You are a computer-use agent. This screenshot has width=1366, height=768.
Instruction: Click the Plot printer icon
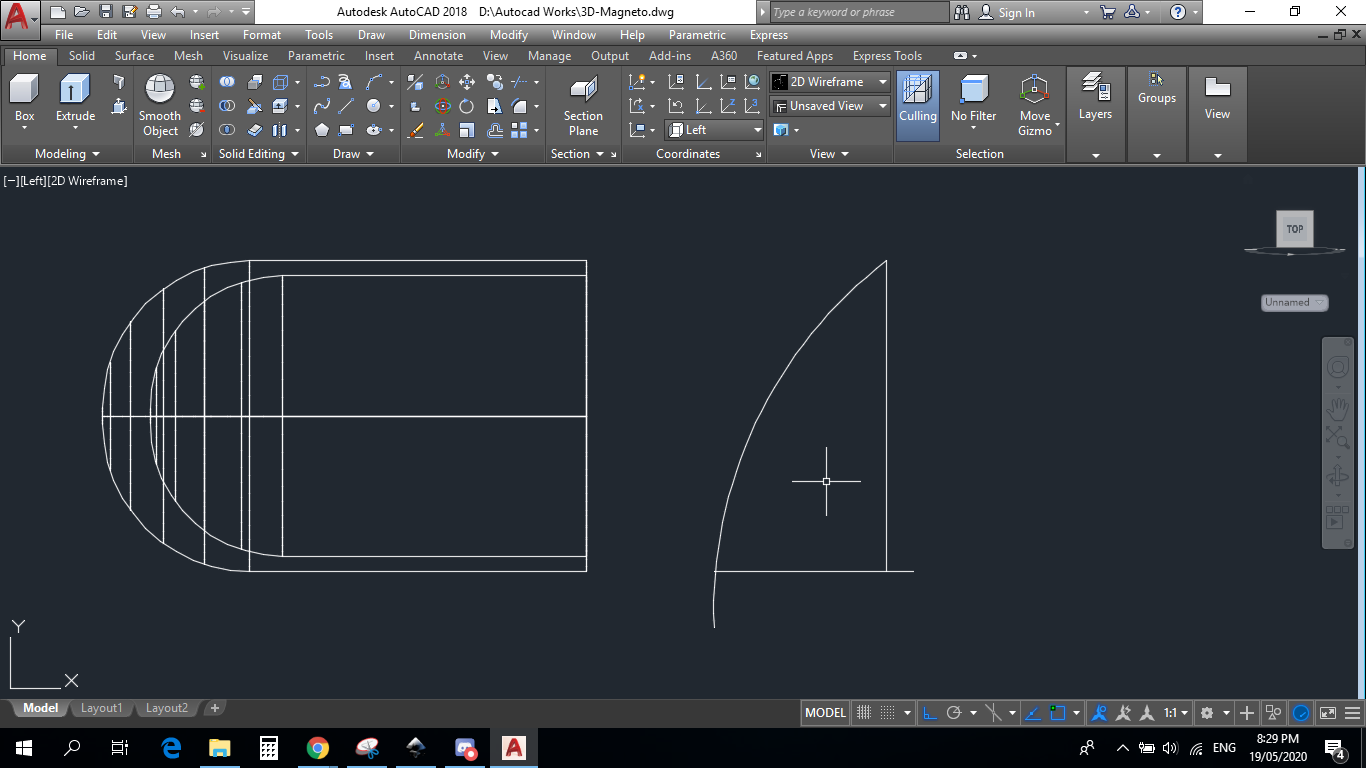pos(153,12)
